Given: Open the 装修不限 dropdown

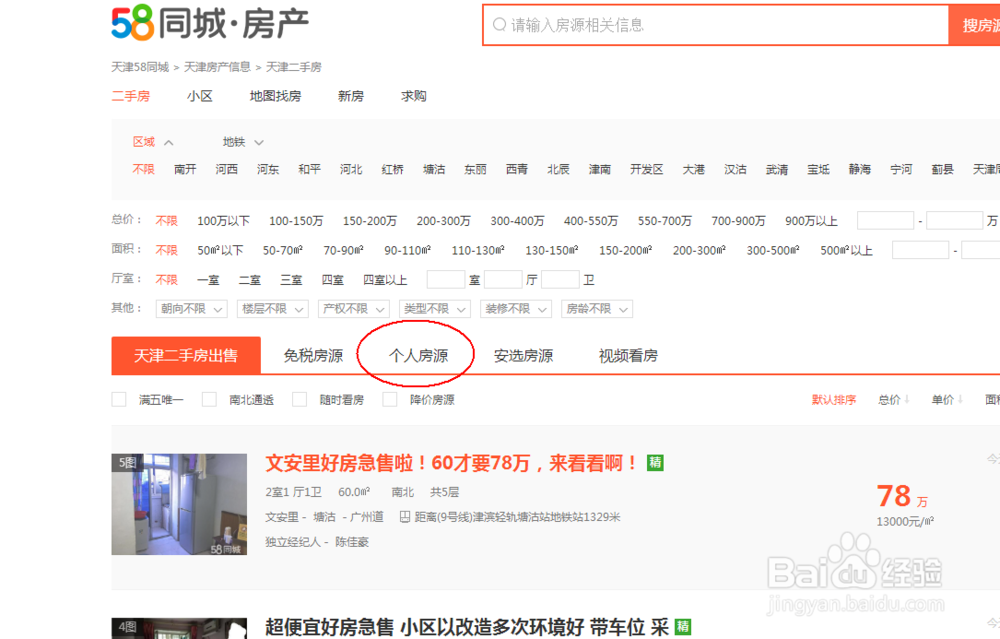Looking at the screenshot, I should [515, 309].
